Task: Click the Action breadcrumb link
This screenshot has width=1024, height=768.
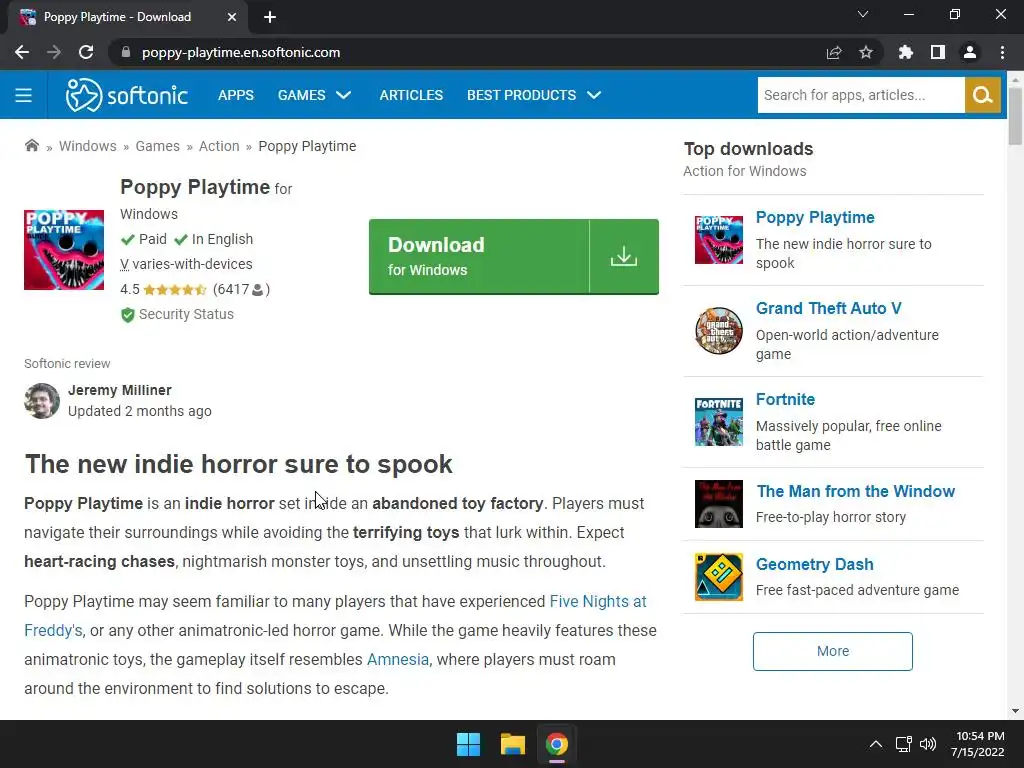Action: pos(219,146)
